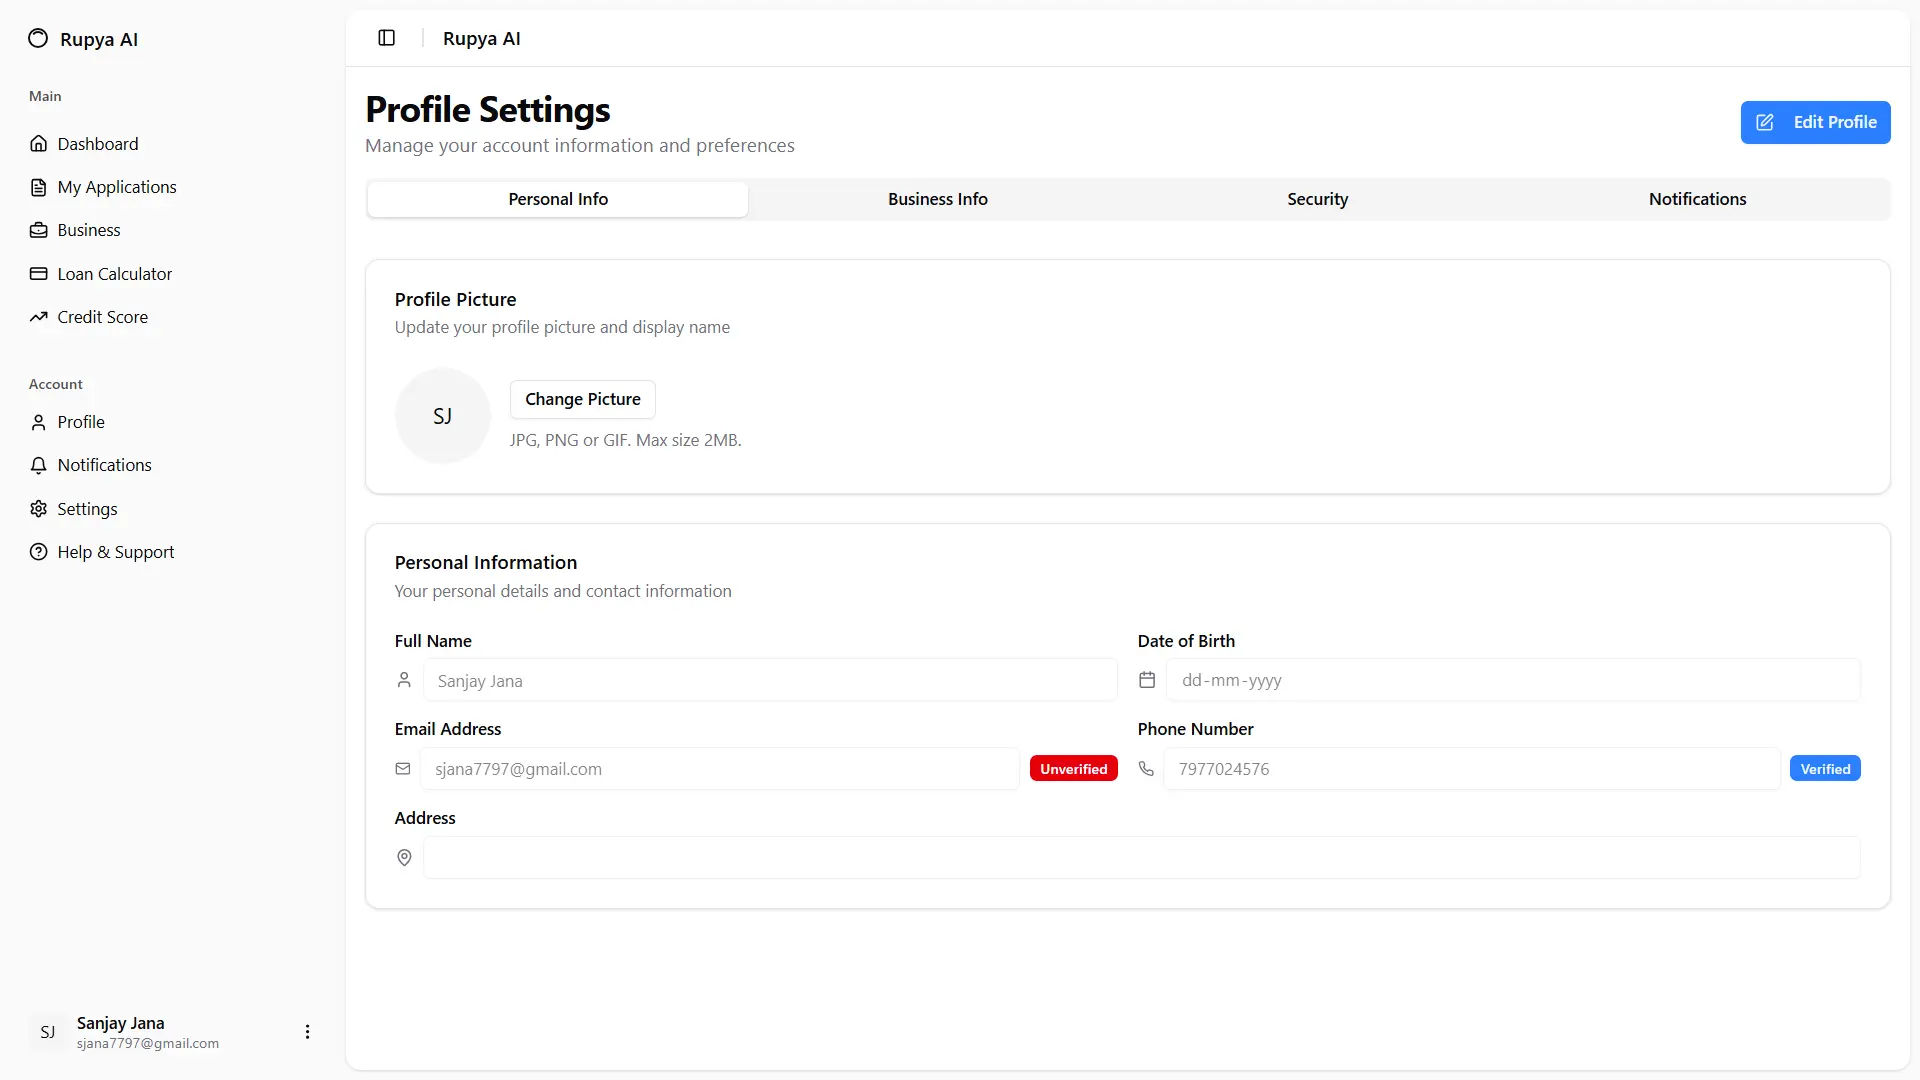Click the Unverified badge on email address
1920x1080 pixels.
tap(1073, 768)
